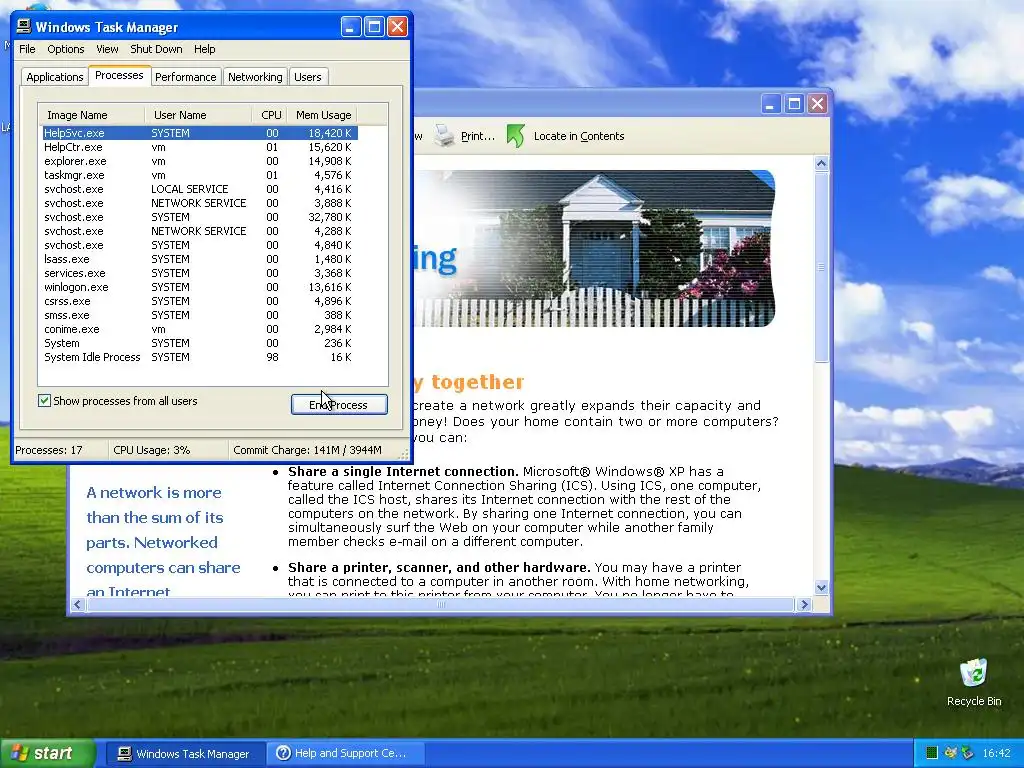Open the Options menu in Task Manager
The height and width of the screenshot is (768, 1024).
(65, 49)
